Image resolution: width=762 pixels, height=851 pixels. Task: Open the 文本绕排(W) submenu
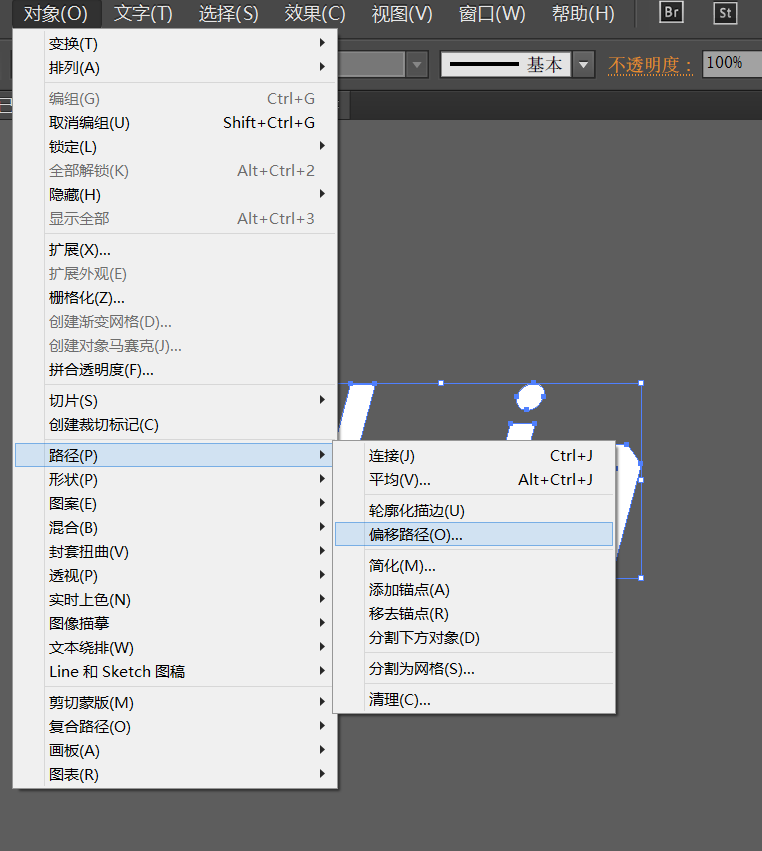(x=176, y=647)
